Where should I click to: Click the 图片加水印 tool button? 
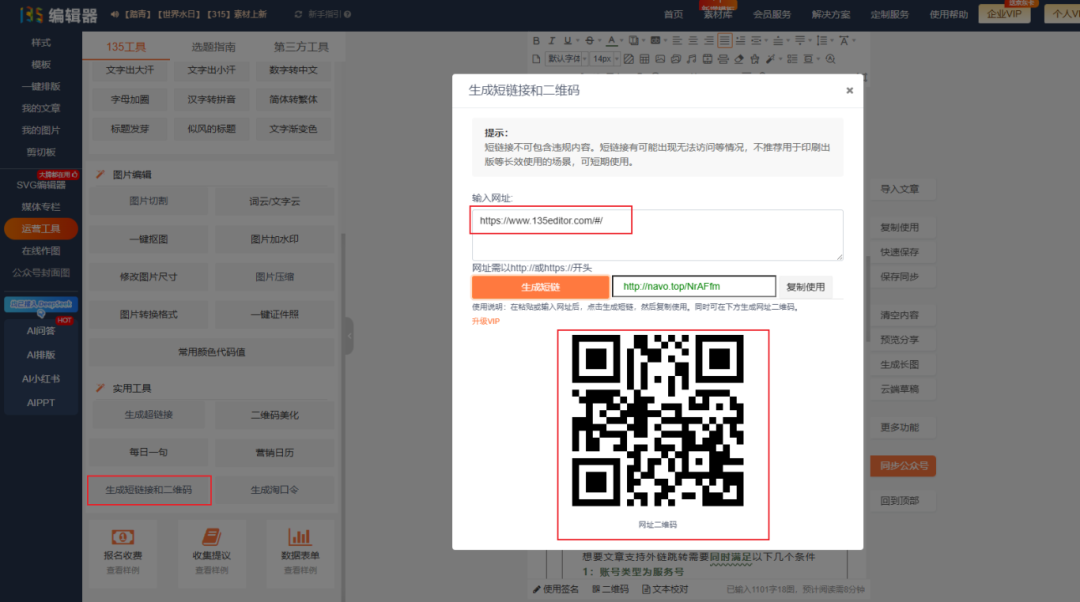(x=274, y=239)
